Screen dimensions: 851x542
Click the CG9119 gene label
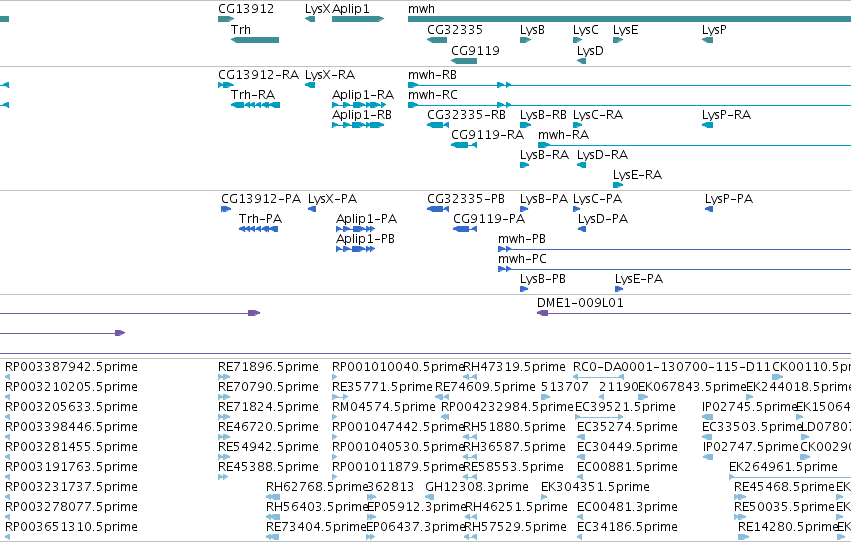[x=475, y=50]
